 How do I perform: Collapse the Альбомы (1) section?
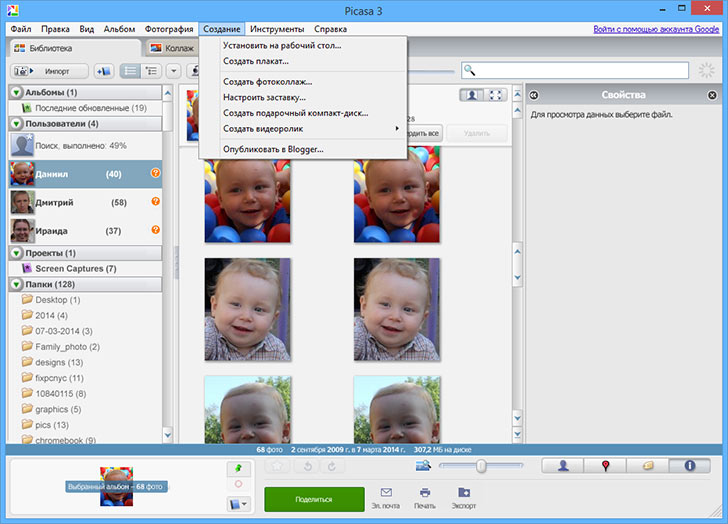16,92
